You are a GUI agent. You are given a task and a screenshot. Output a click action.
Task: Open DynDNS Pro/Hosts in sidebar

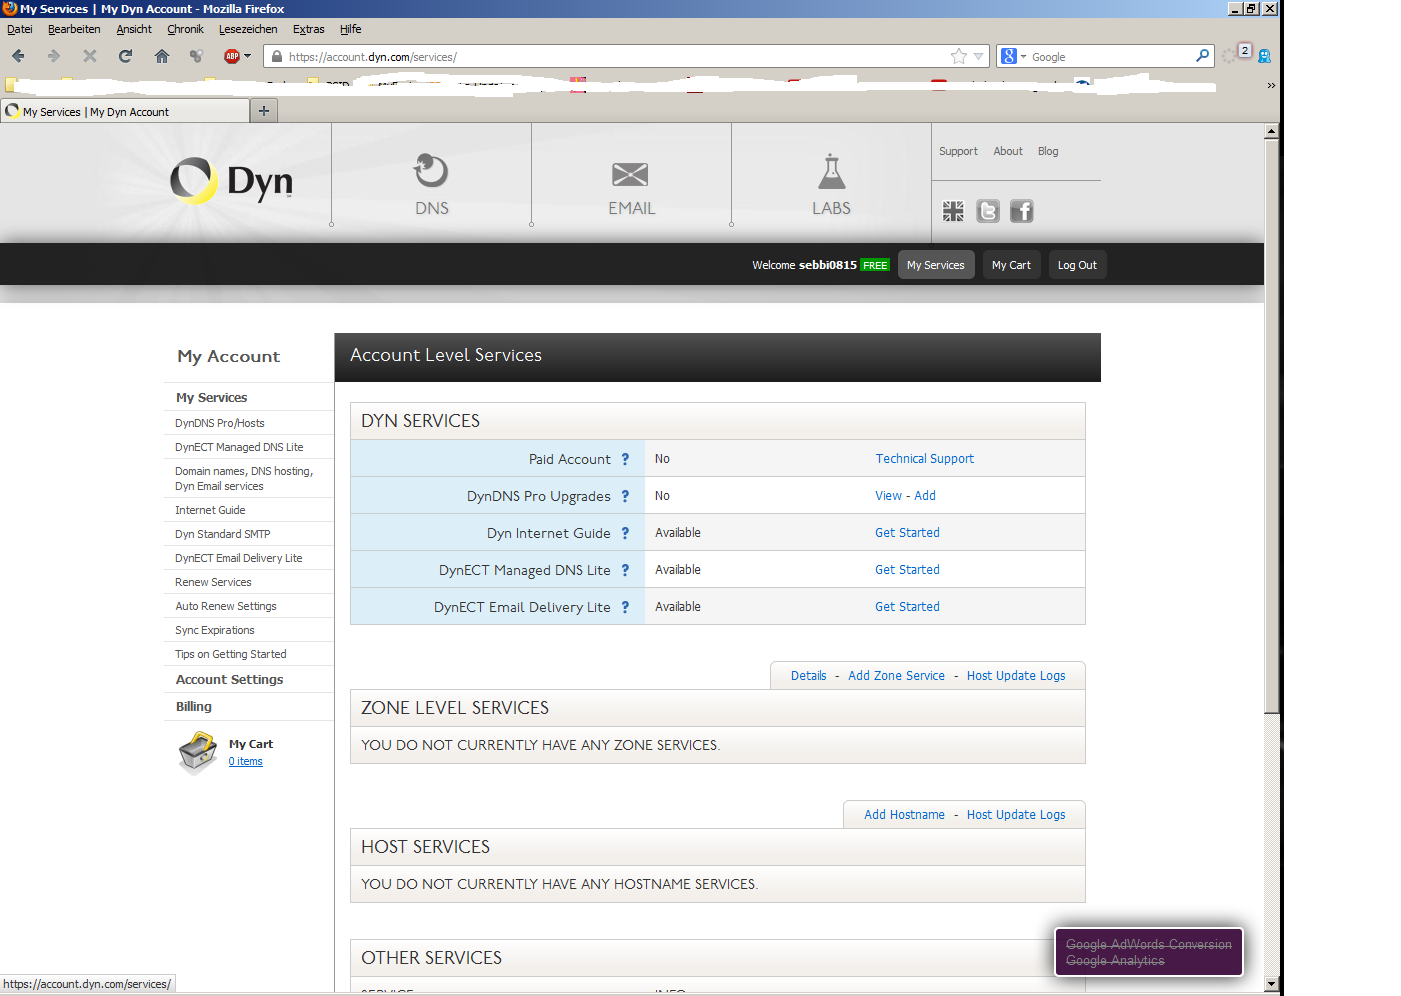click(220, 423)
